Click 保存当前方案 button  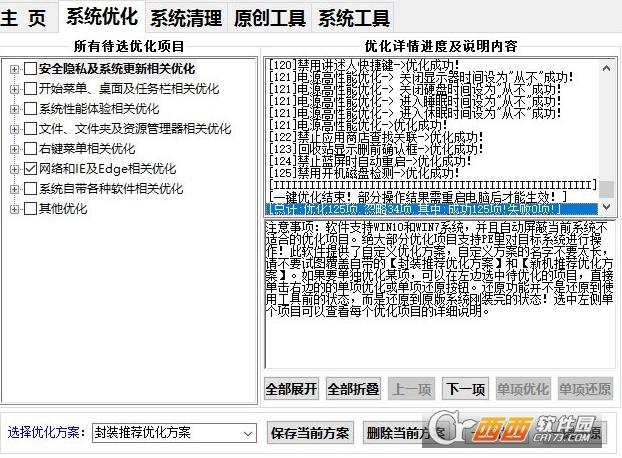(310, 433)
